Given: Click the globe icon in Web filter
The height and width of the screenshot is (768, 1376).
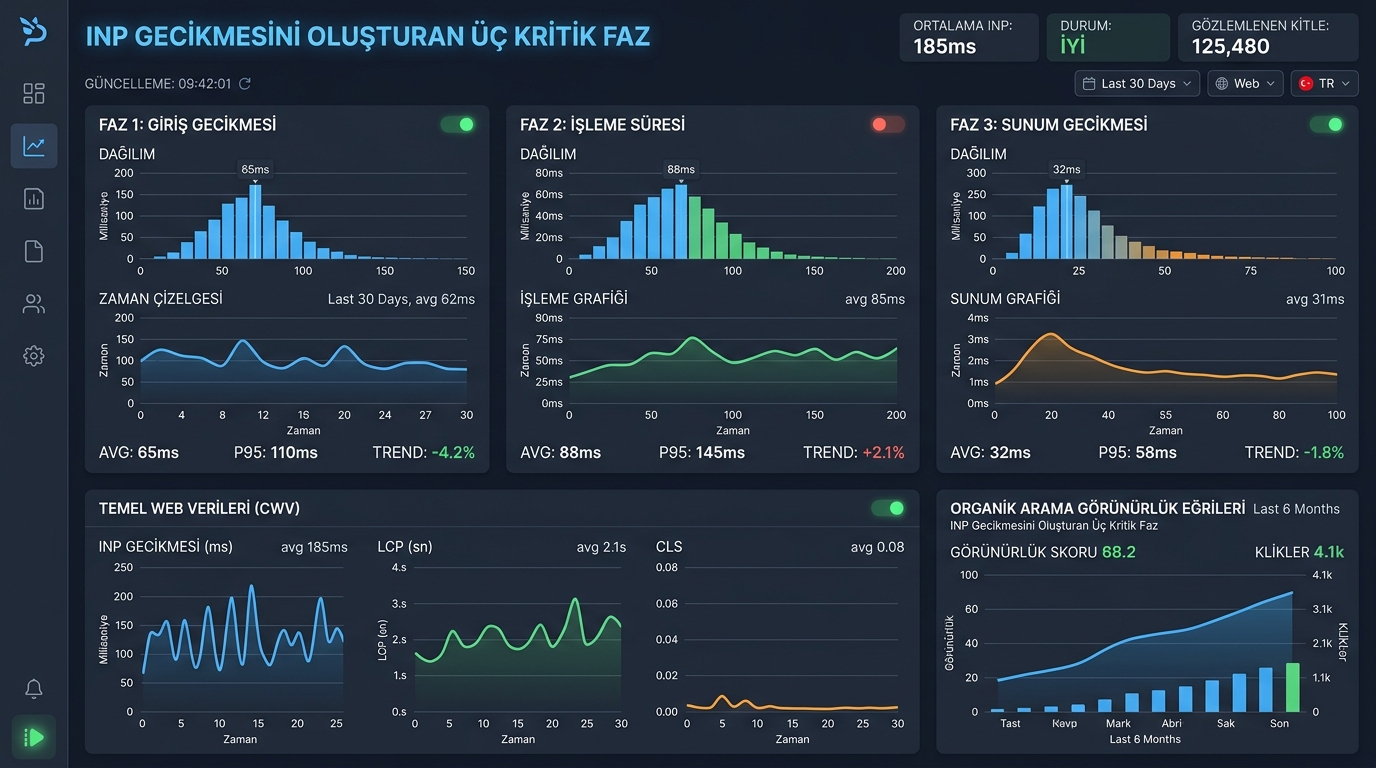Looking at the screenshot, I should [1222, 83].
